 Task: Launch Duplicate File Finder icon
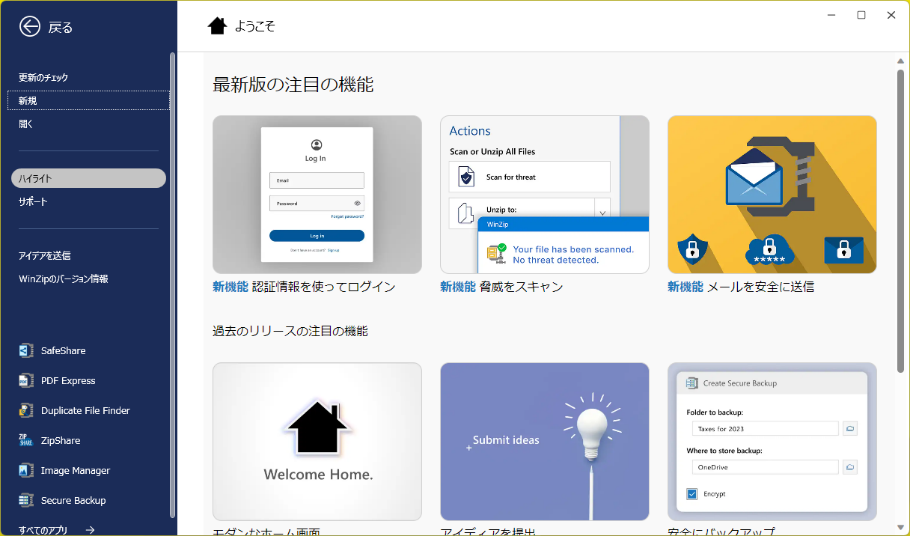[x=26, y=410]
